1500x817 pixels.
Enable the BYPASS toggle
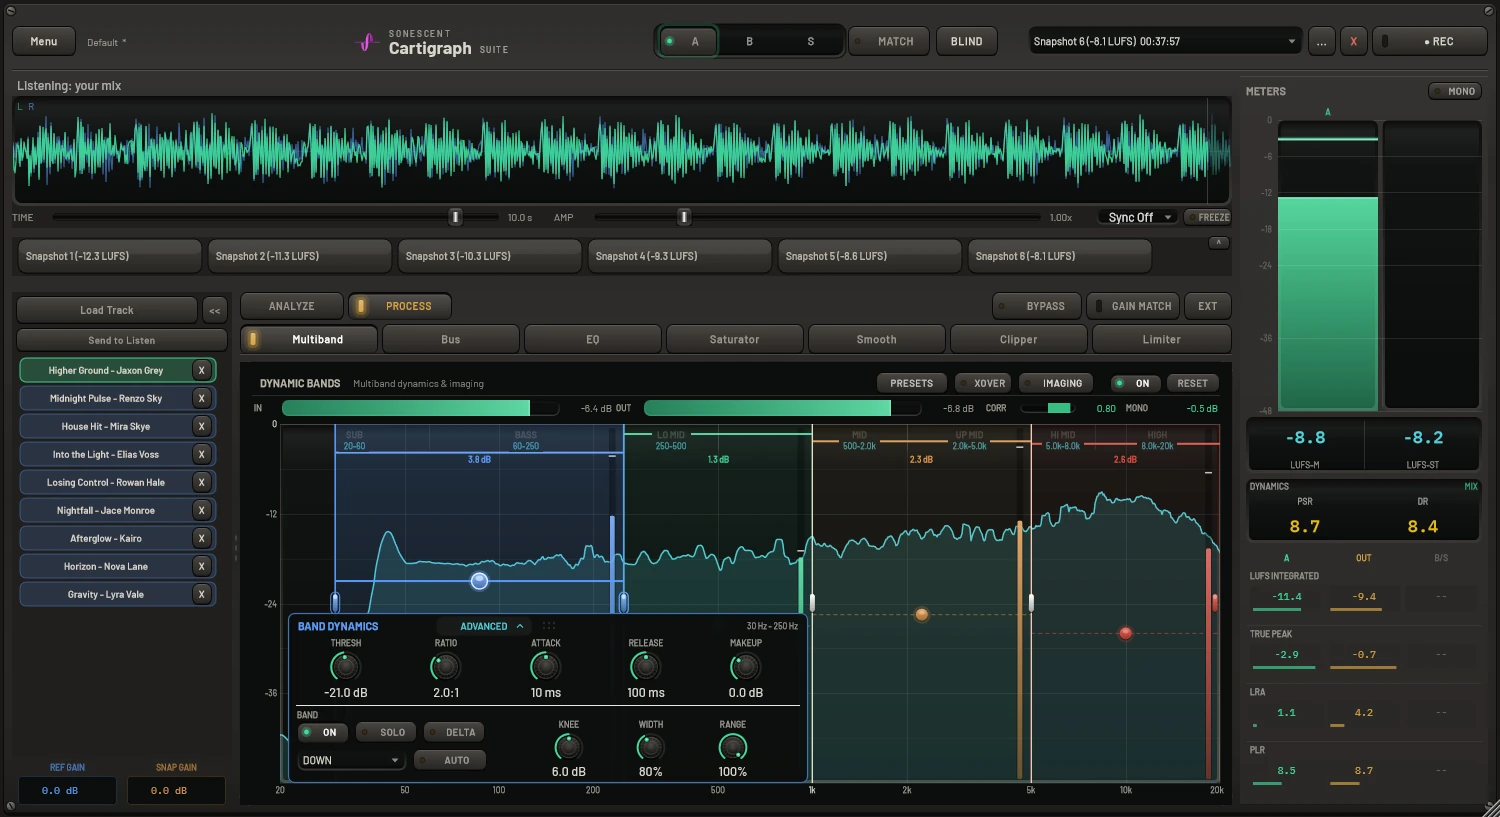pyautogui.click(x=1036, y=306)
